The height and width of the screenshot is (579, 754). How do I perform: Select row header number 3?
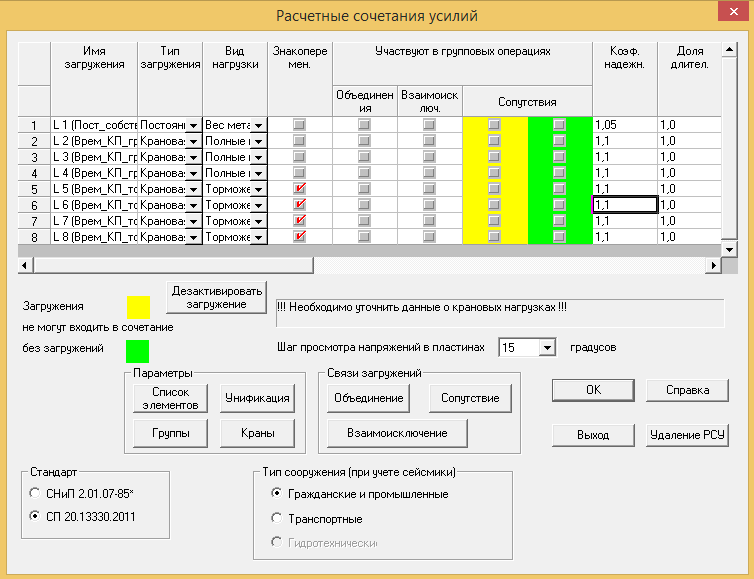tap(34, 157)
